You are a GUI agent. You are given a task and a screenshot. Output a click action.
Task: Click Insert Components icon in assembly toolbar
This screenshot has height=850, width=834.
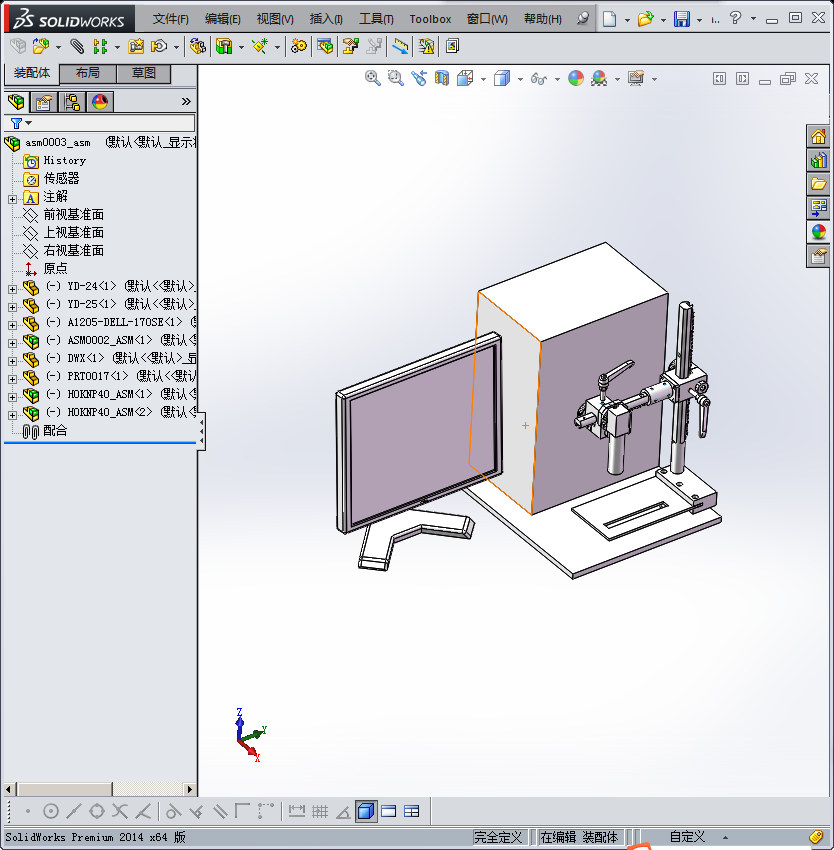point(41,47)
